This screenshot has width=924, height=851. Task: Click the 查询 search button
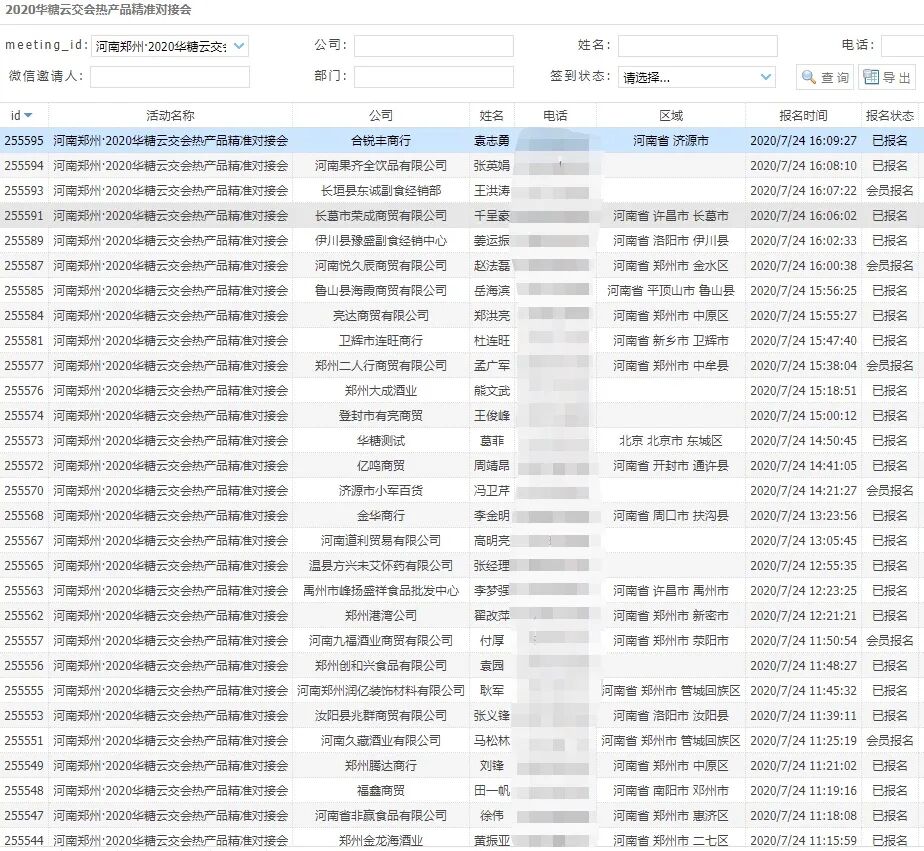coord(825,77)
